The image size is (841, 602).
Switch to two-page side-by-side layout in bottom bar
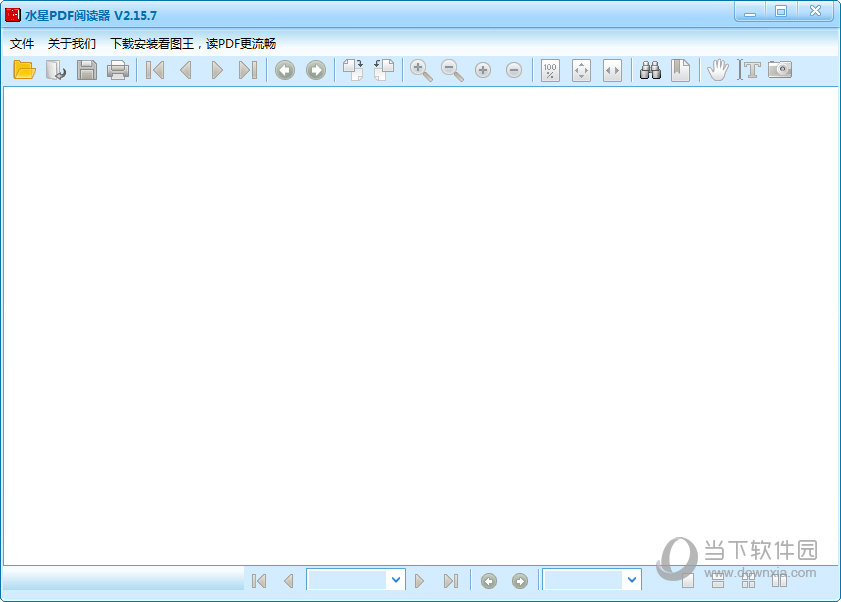click(779, 581)
